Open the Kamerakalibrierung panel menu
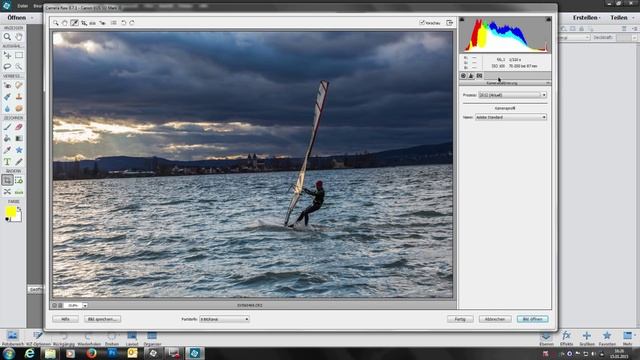 click(548, 83)
